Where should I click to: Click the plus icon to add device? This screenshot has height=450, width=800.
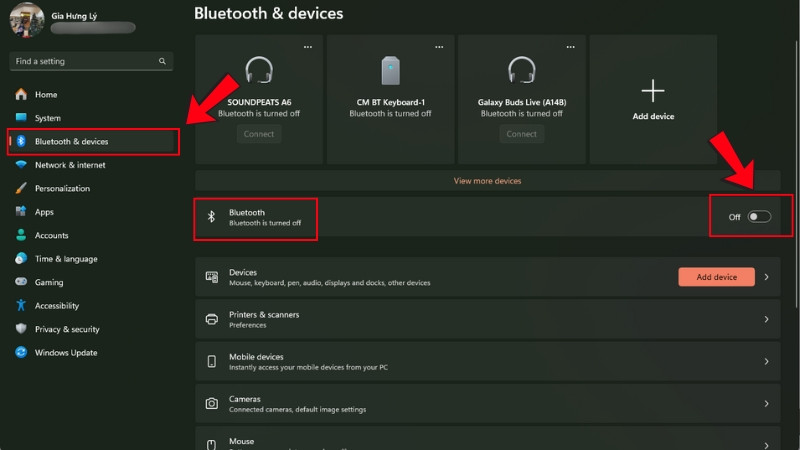(653, 91)
